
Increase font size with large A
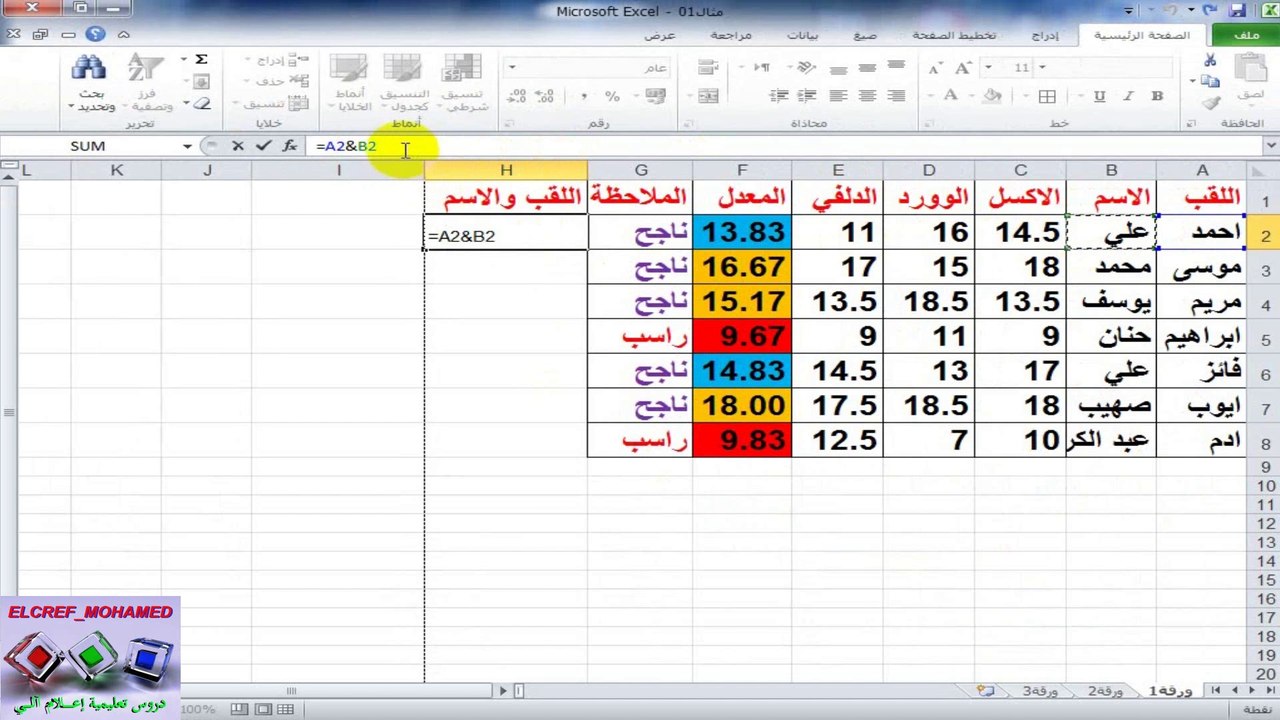tap(964, 68)
